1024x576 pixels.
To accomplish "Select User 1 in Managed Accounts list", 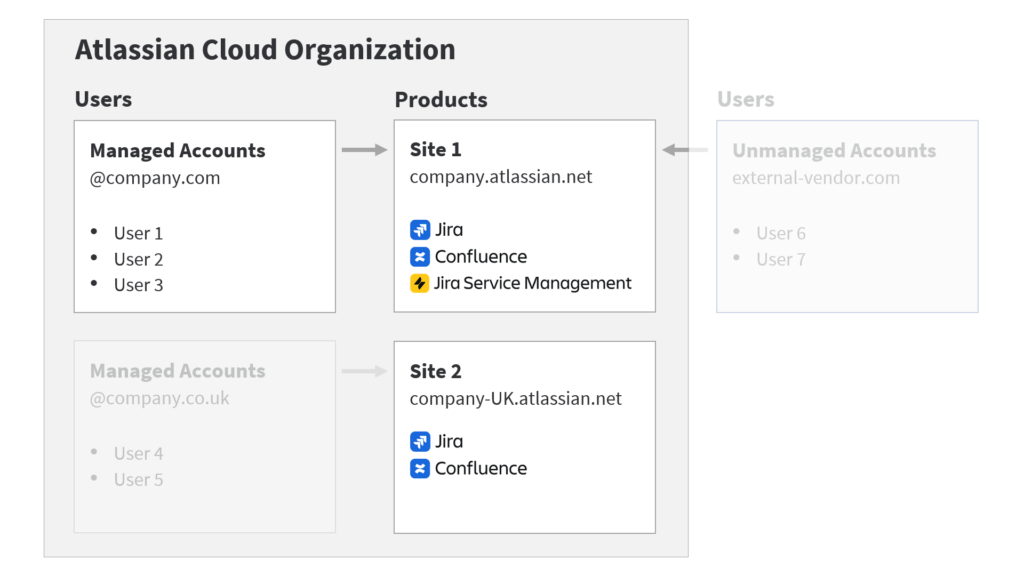I will point(138,233).
